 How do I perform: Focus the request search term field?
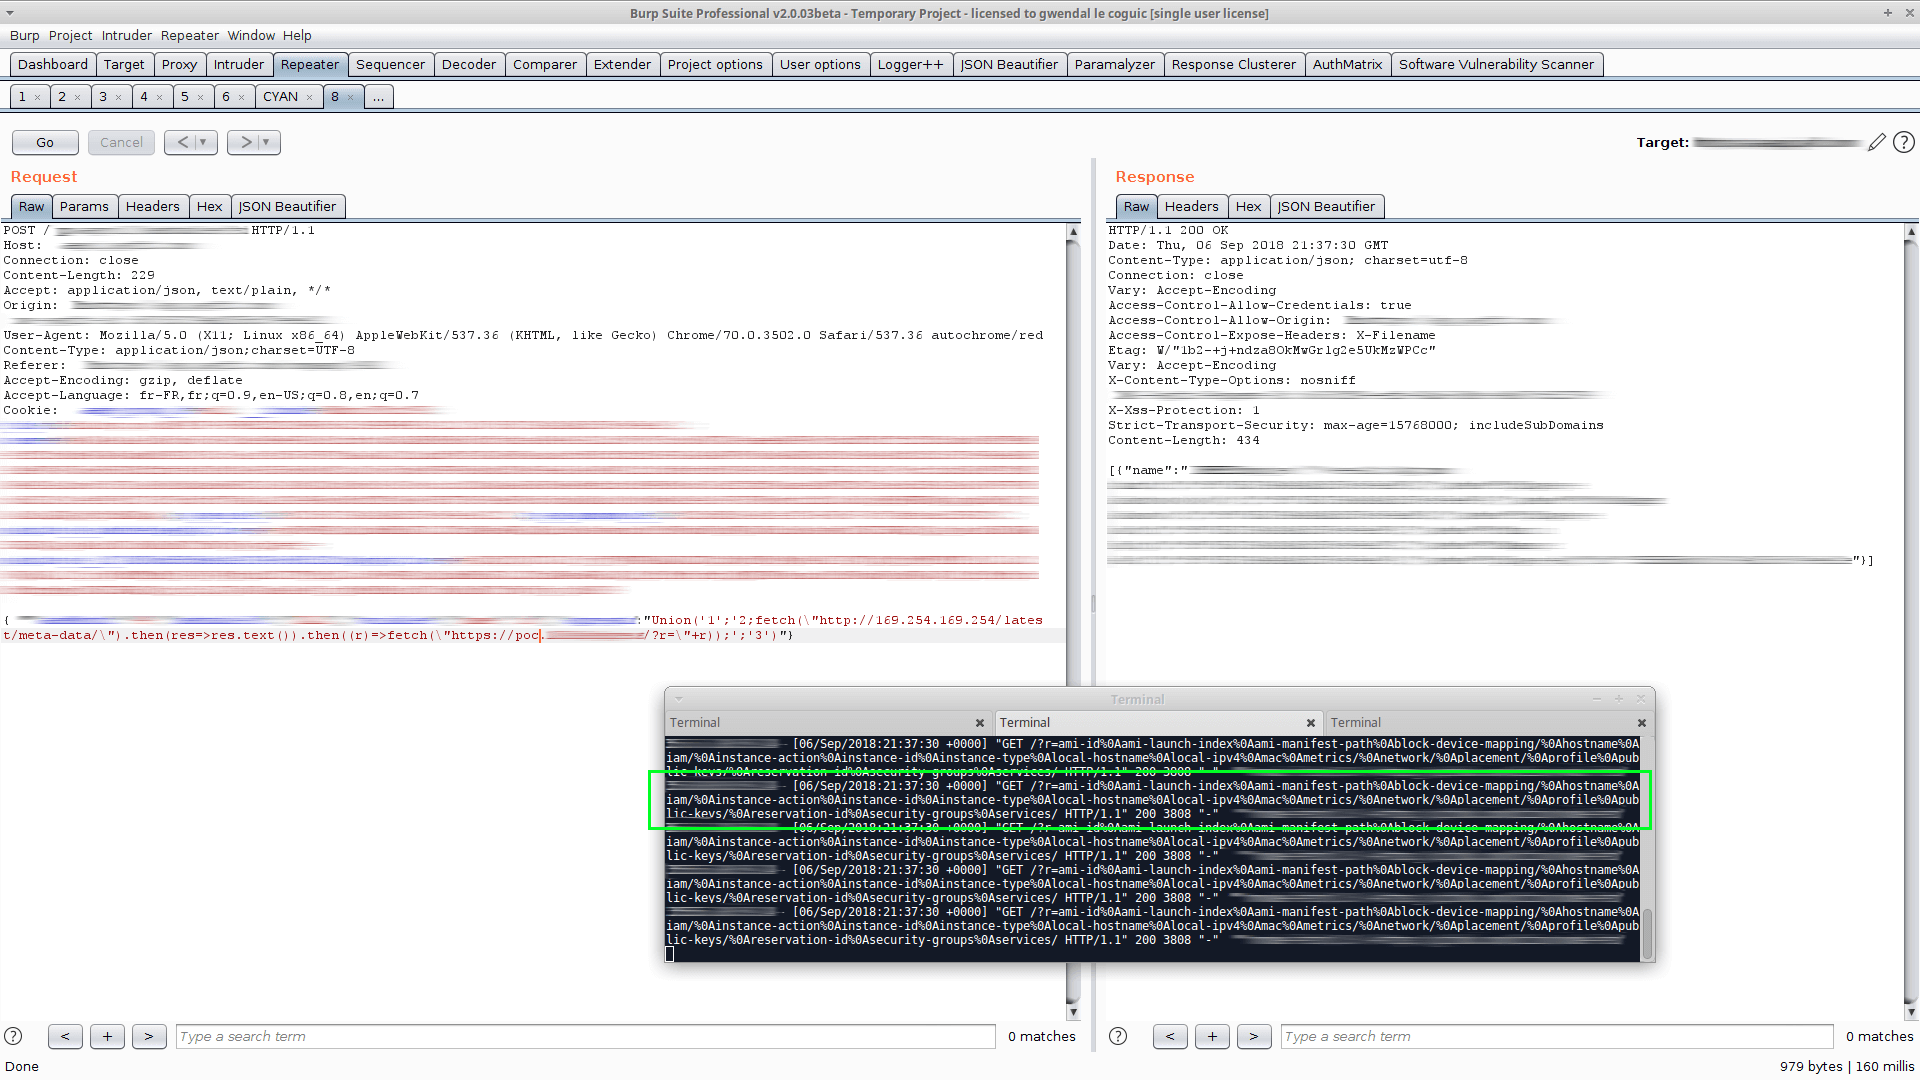click(586, 1036)
